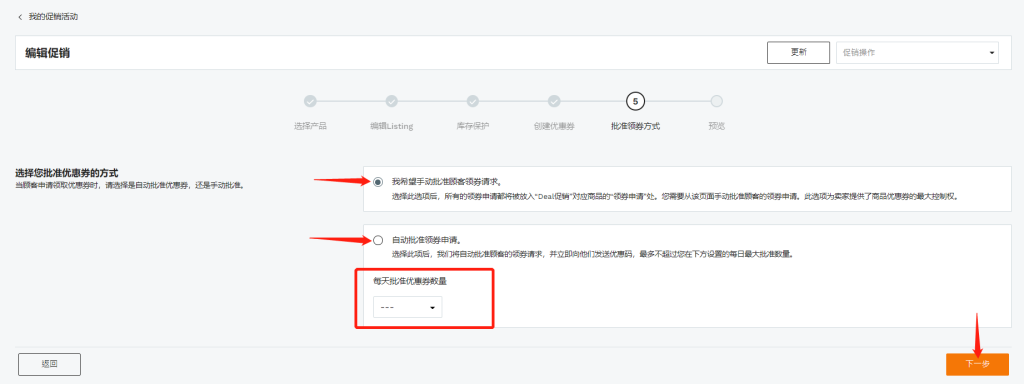Select the manual coupon approval radio button
The image size is (1024, 384).
[378, 182]
